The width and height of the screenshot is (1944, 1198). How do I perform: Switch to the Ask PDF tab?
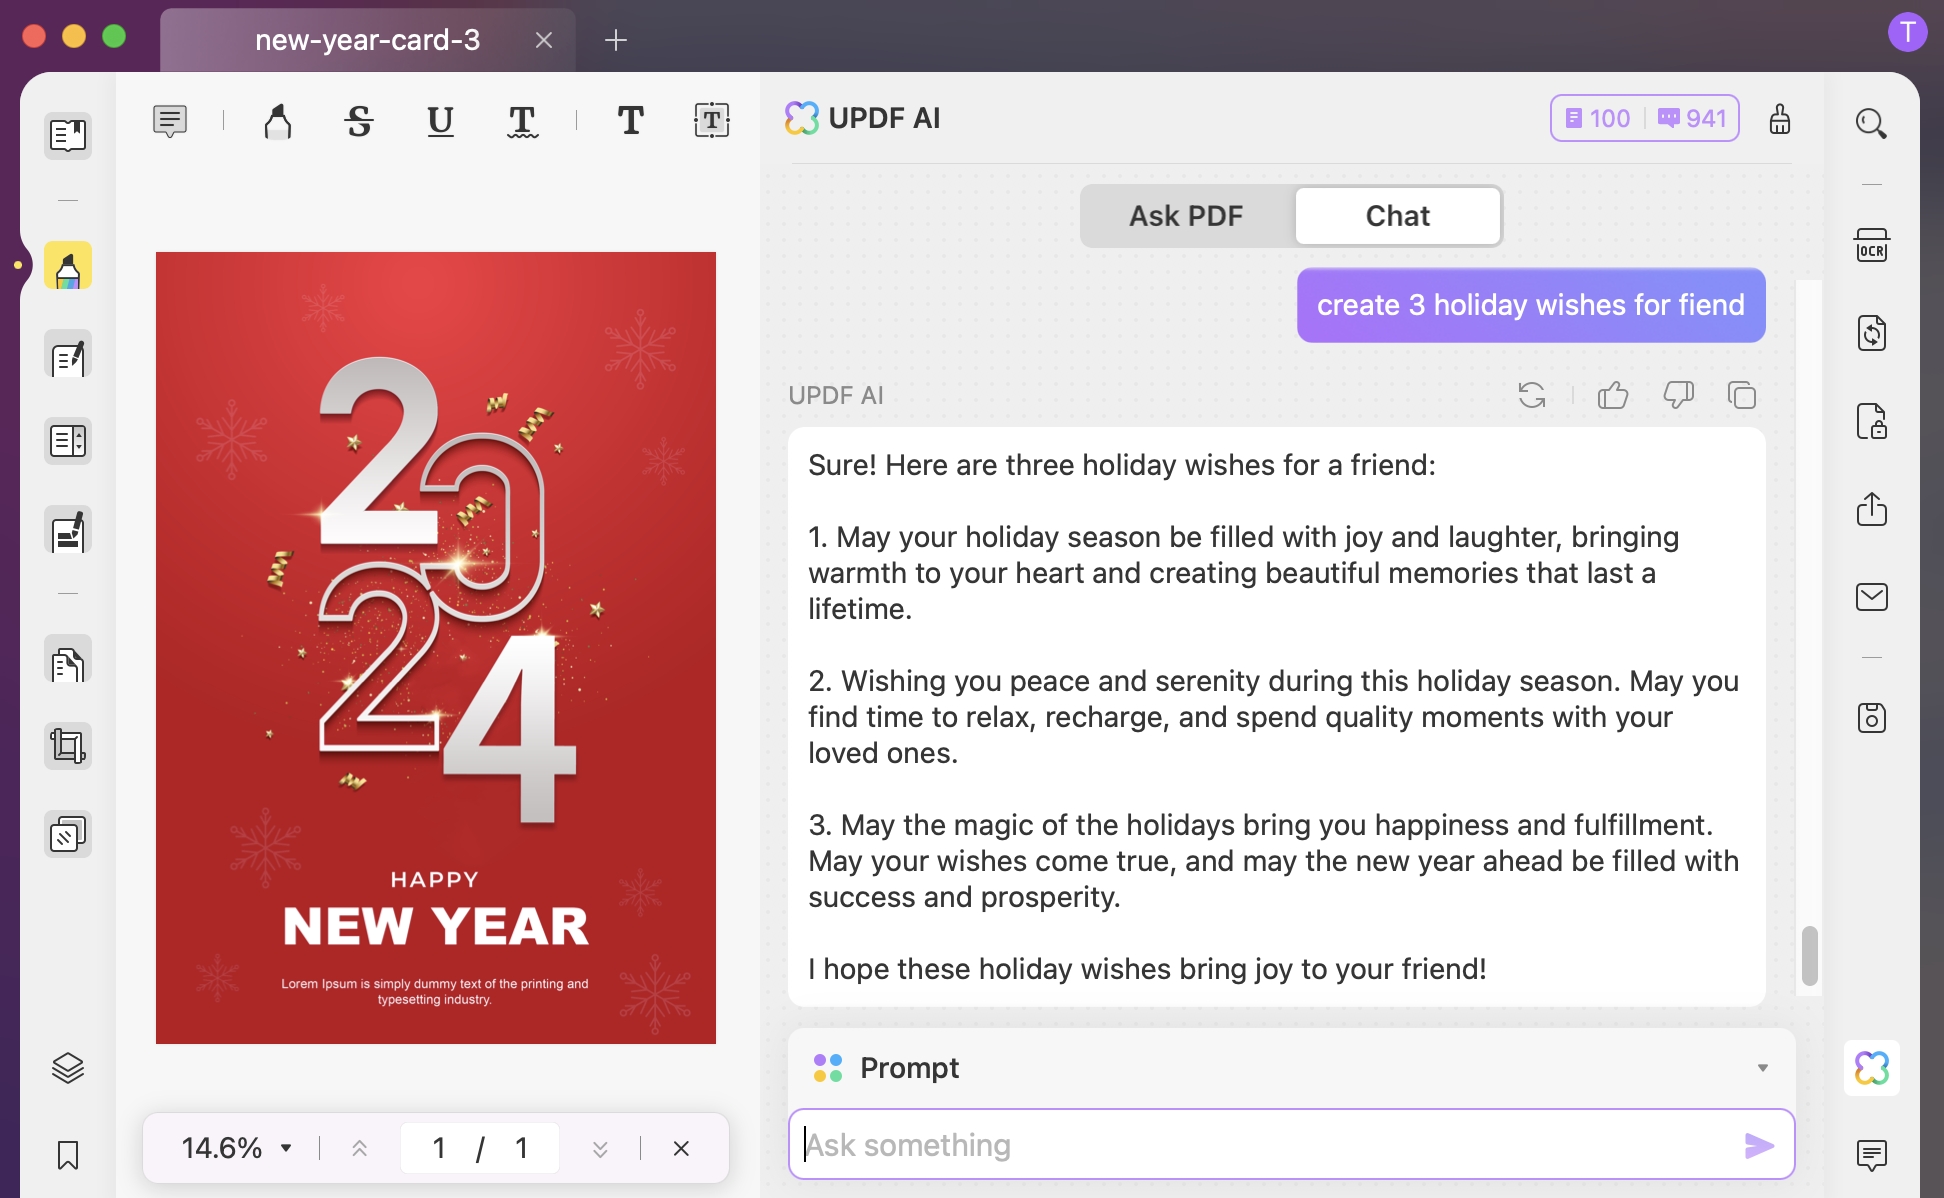(x=1185, y=215)
